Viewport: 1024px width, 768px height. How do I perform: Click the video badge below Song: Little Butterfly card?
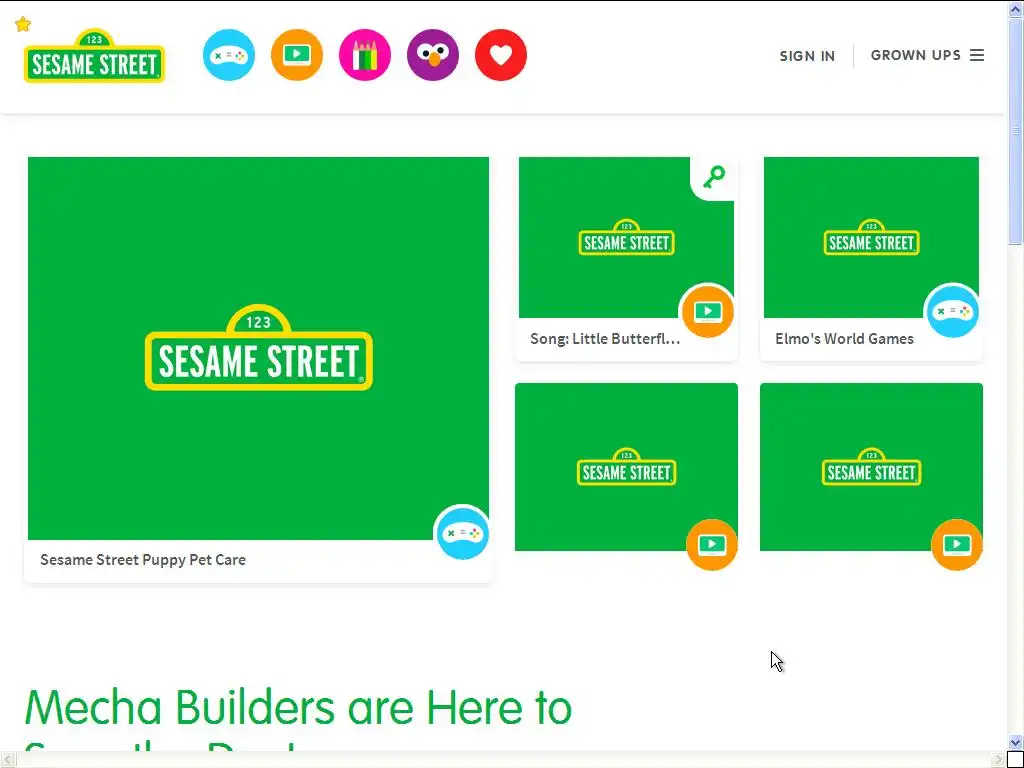click(x=712, y=544)
